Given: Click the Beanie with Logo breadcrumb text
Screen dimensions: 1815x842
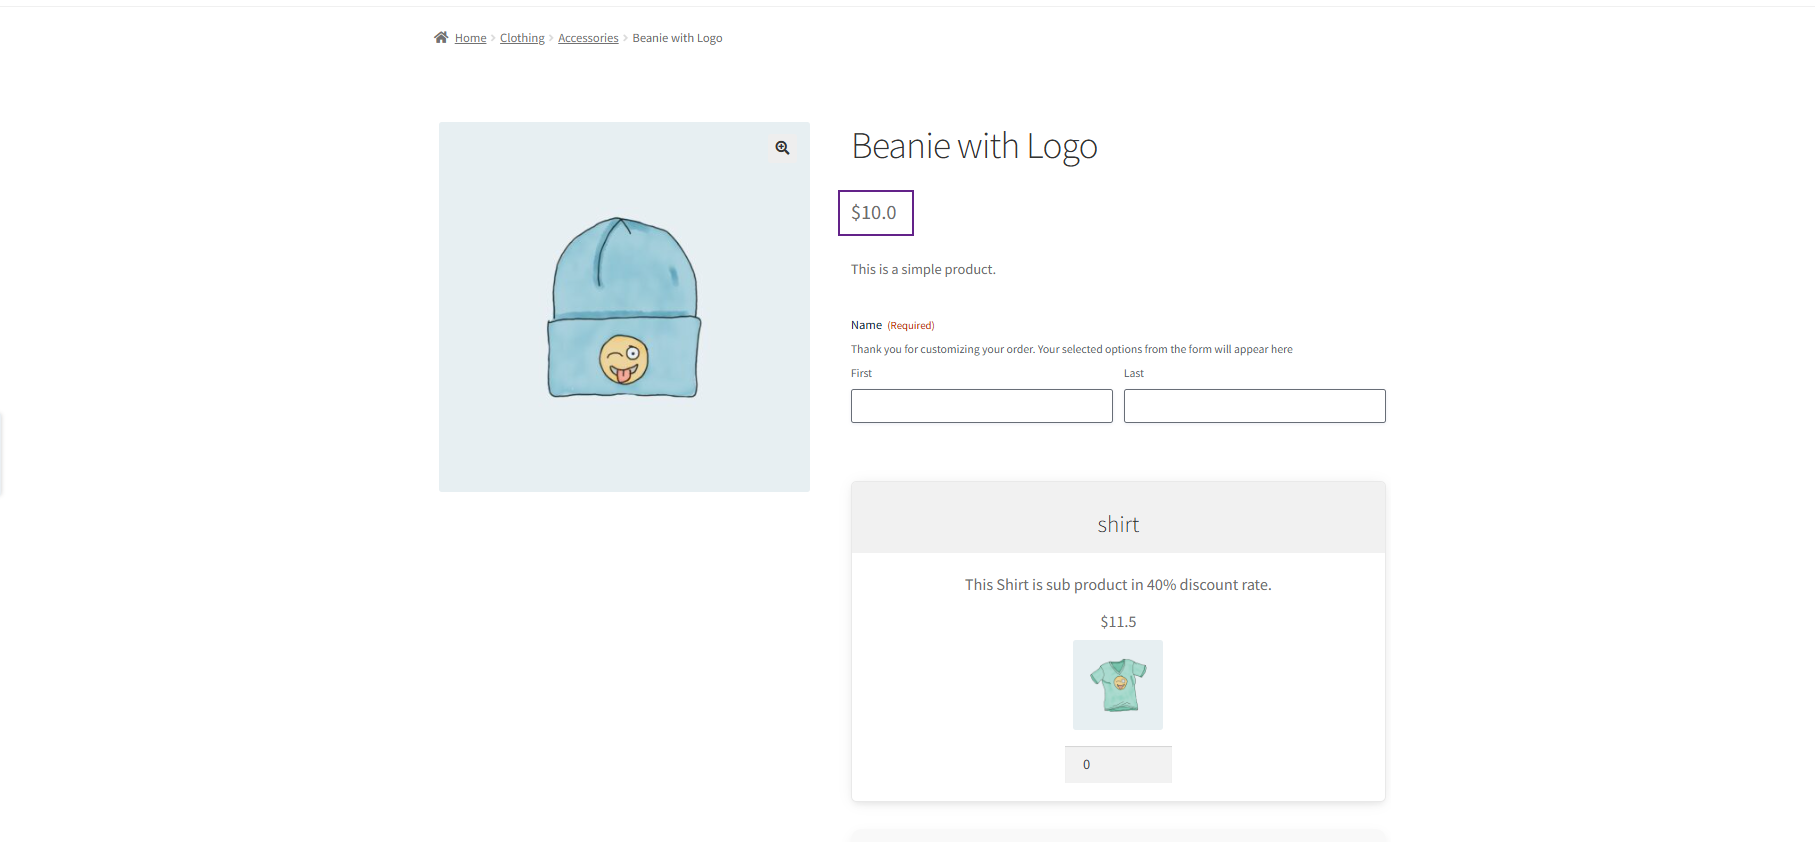Looking at the screenshot, I should click(677, 38).
